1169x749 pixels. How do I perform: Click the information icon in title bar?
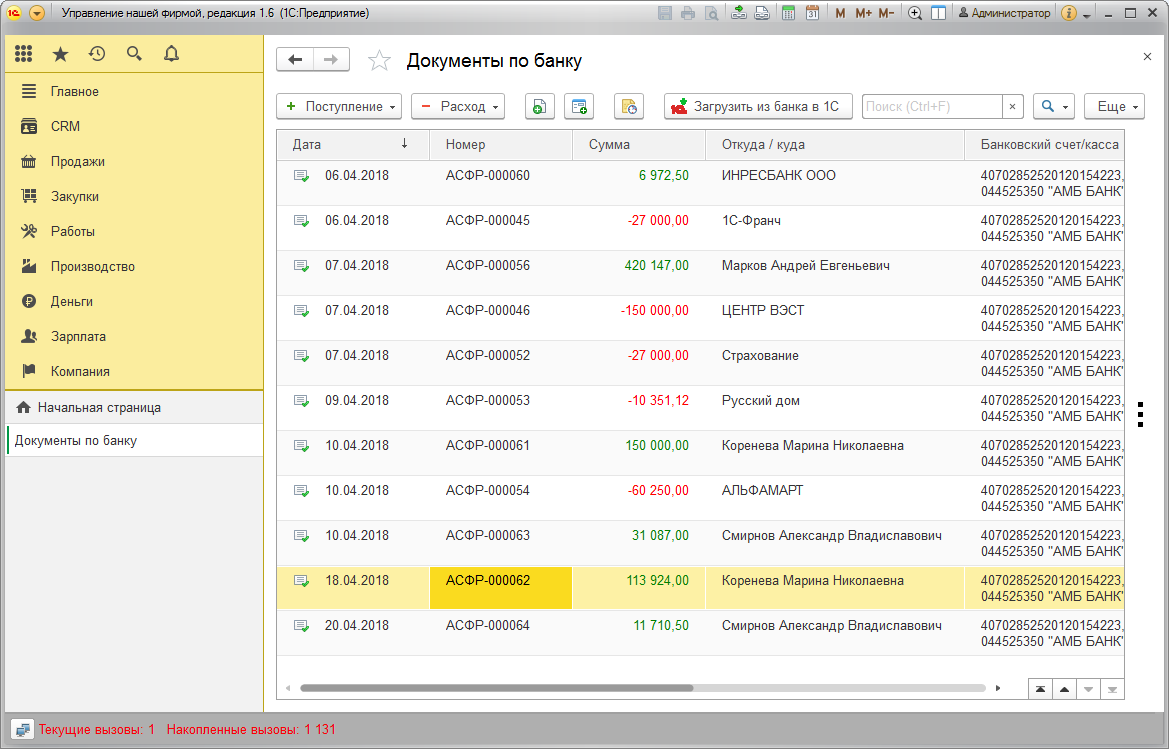[1068, 13]
